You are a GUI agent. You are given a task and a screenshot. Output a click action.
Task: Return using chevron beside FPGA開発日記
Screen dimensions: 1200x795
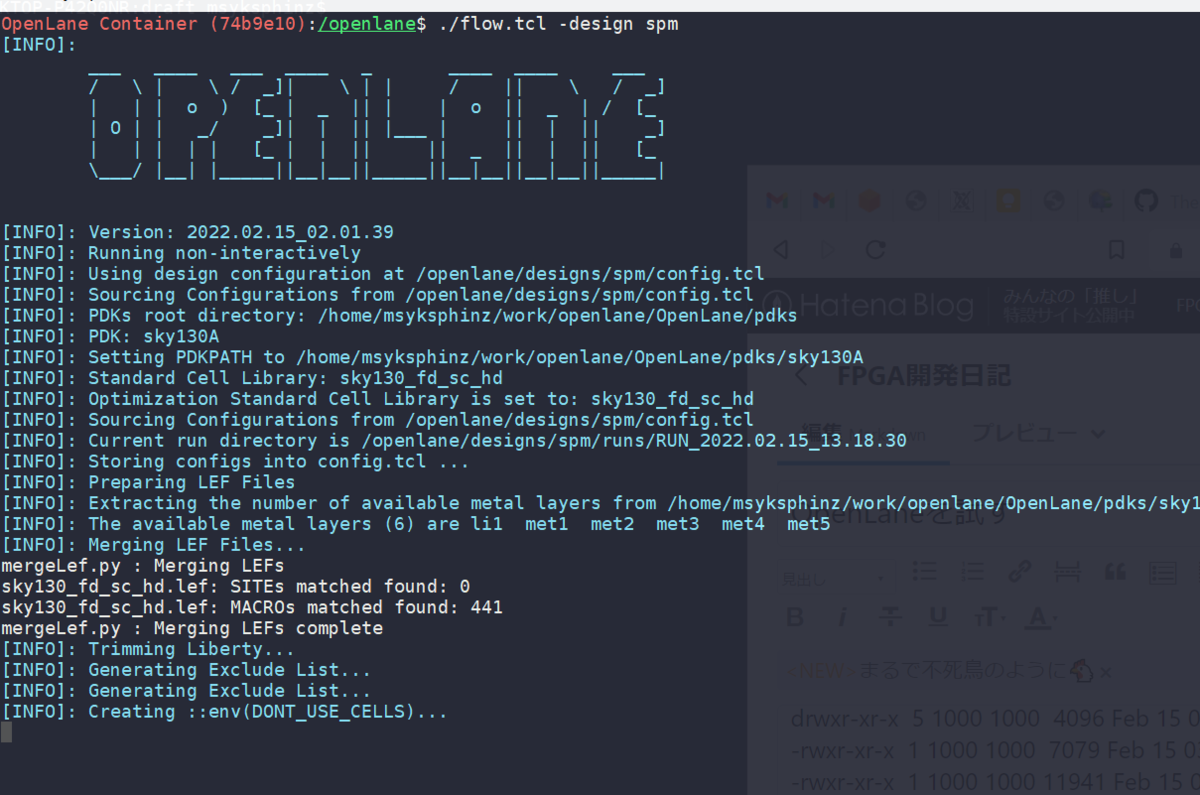pyautogui.click(x=800, y=376)
